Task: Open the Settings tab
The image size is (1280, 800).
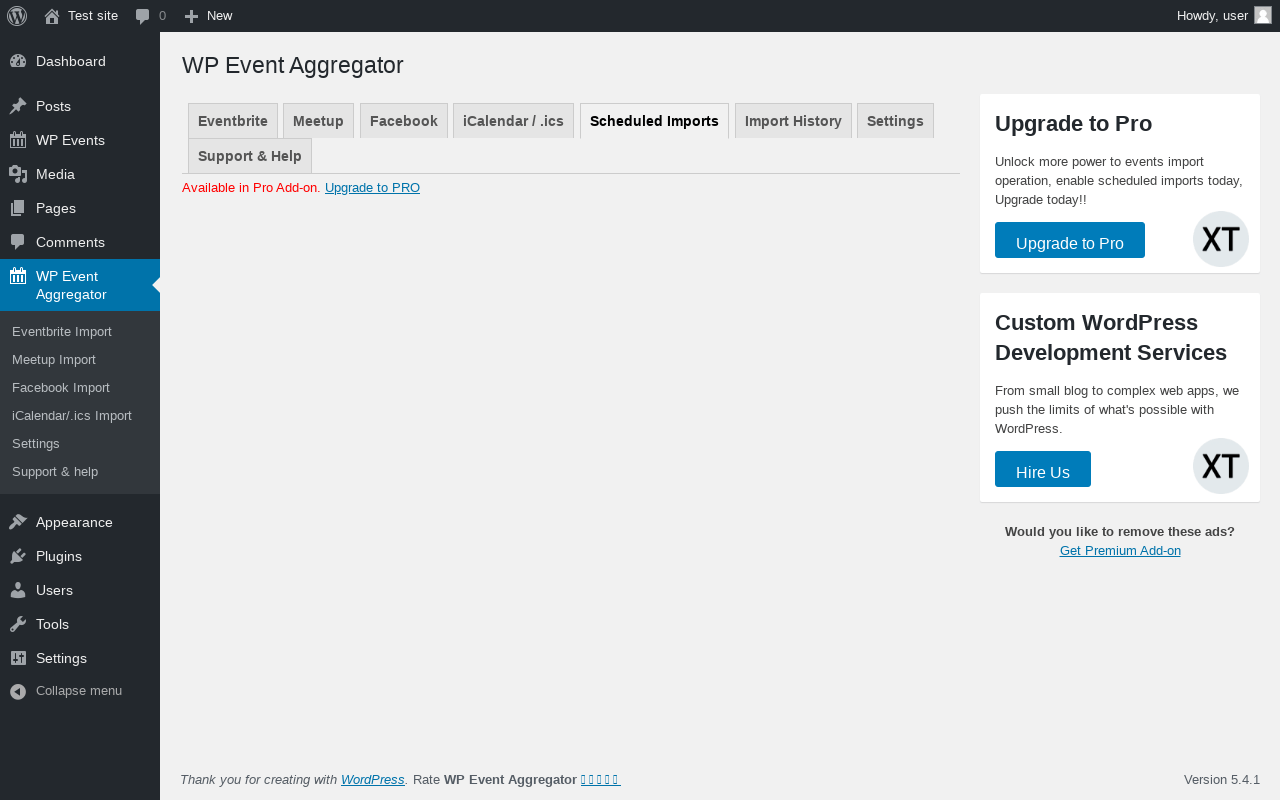Action: [x=895, y=121]
